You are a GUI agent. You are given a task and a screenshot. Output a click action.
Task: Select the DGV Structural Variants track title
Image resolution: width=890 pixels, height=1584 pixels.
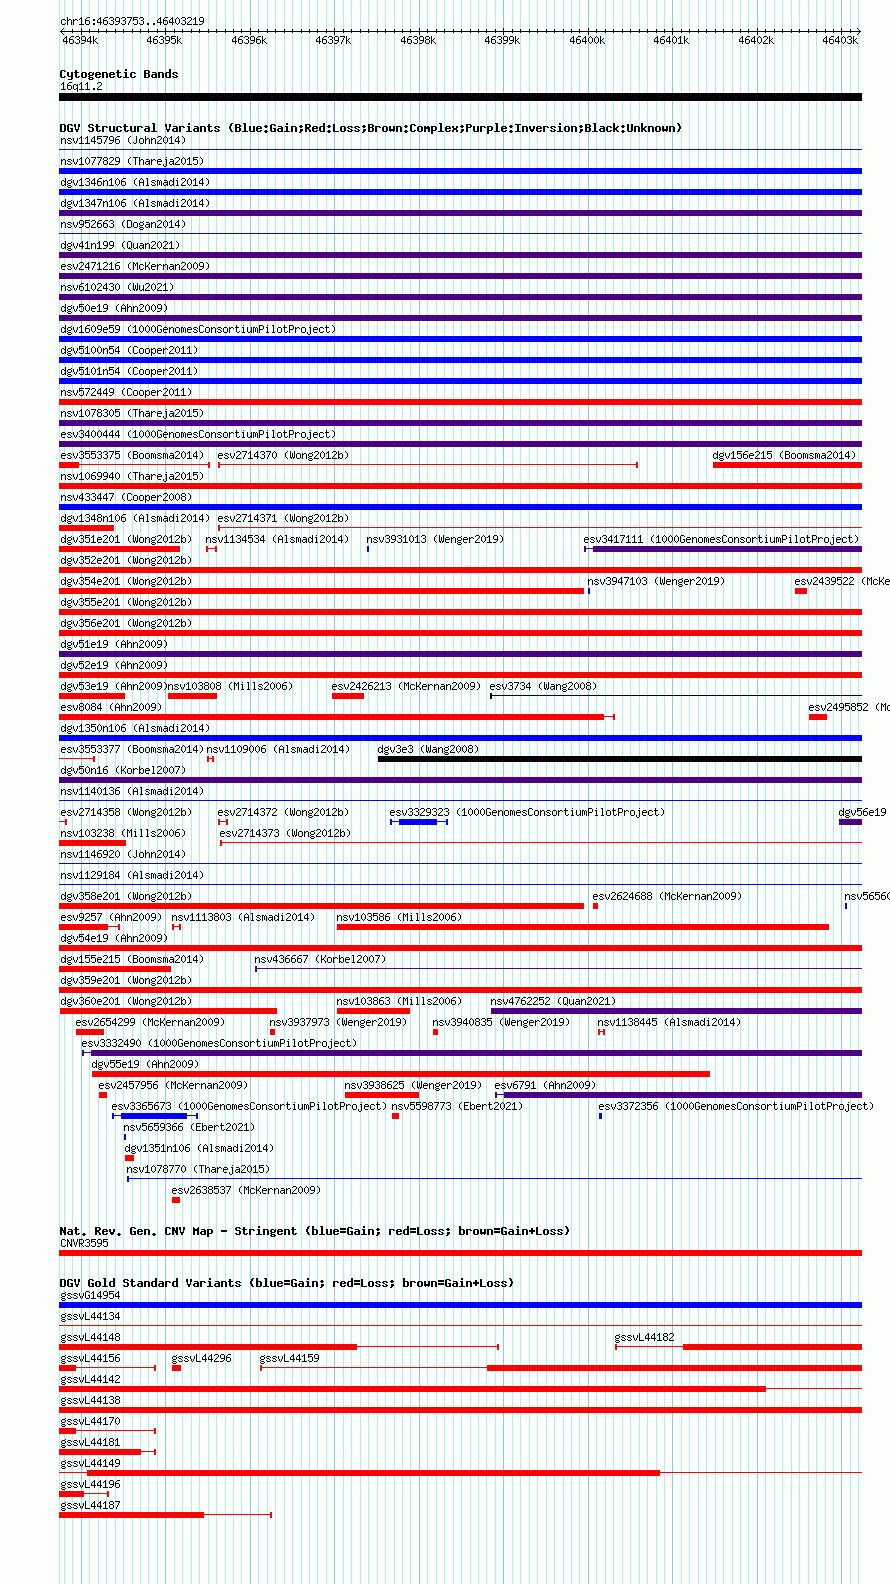(x=371, y=128)
